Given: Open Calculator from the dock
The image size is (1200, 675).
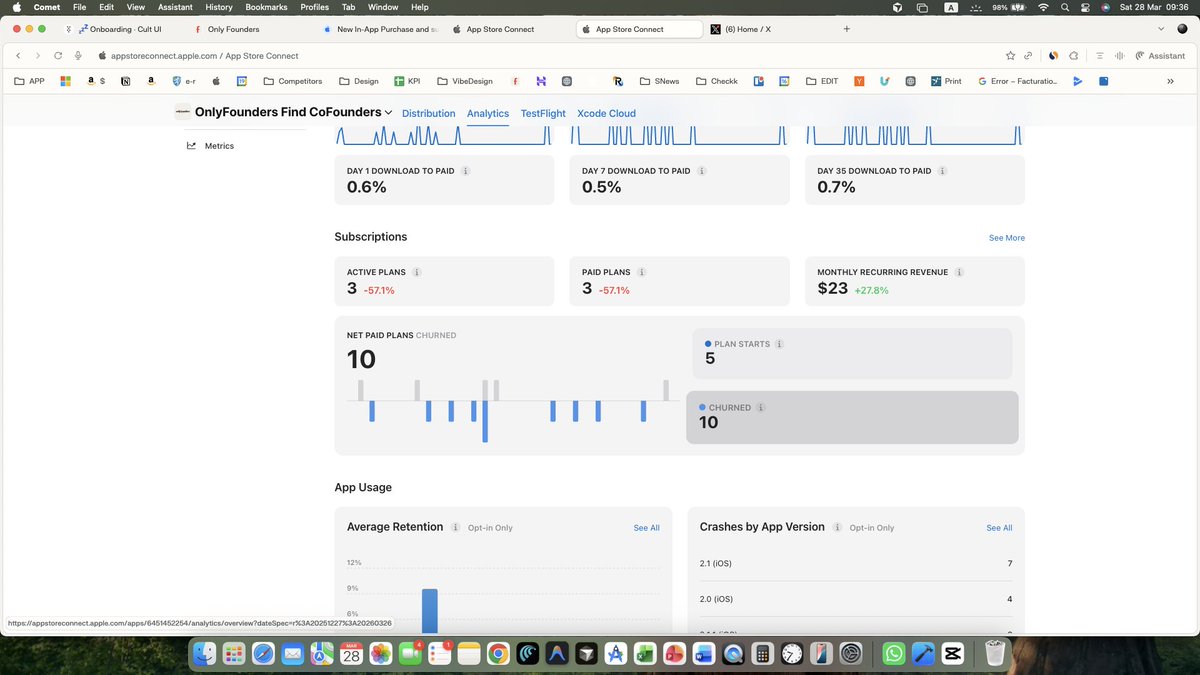Looking at the screenshot, I should (x=762, y=654).
